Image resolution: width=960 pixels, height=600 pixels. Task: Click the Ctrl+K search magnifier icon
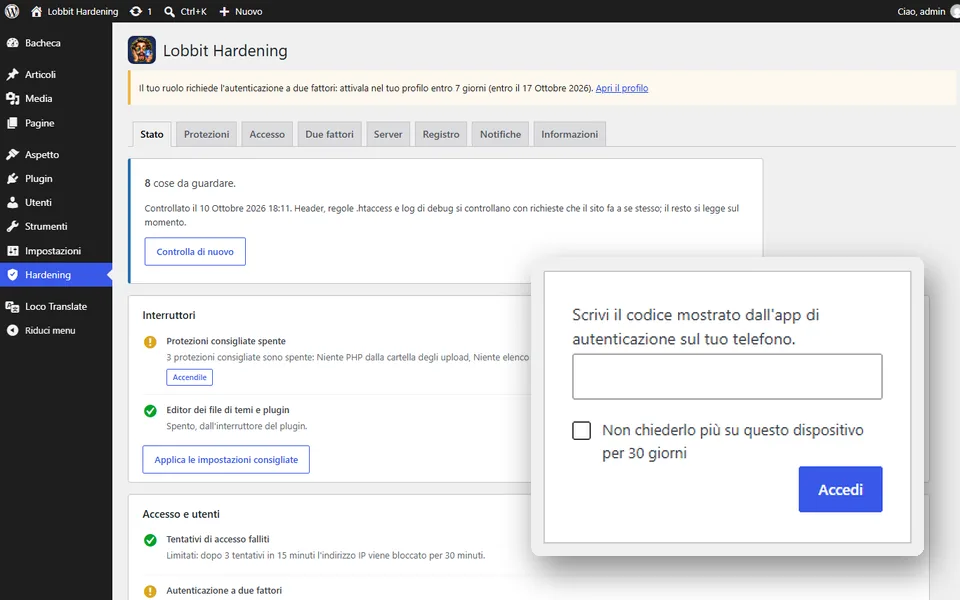coord(170,11)
